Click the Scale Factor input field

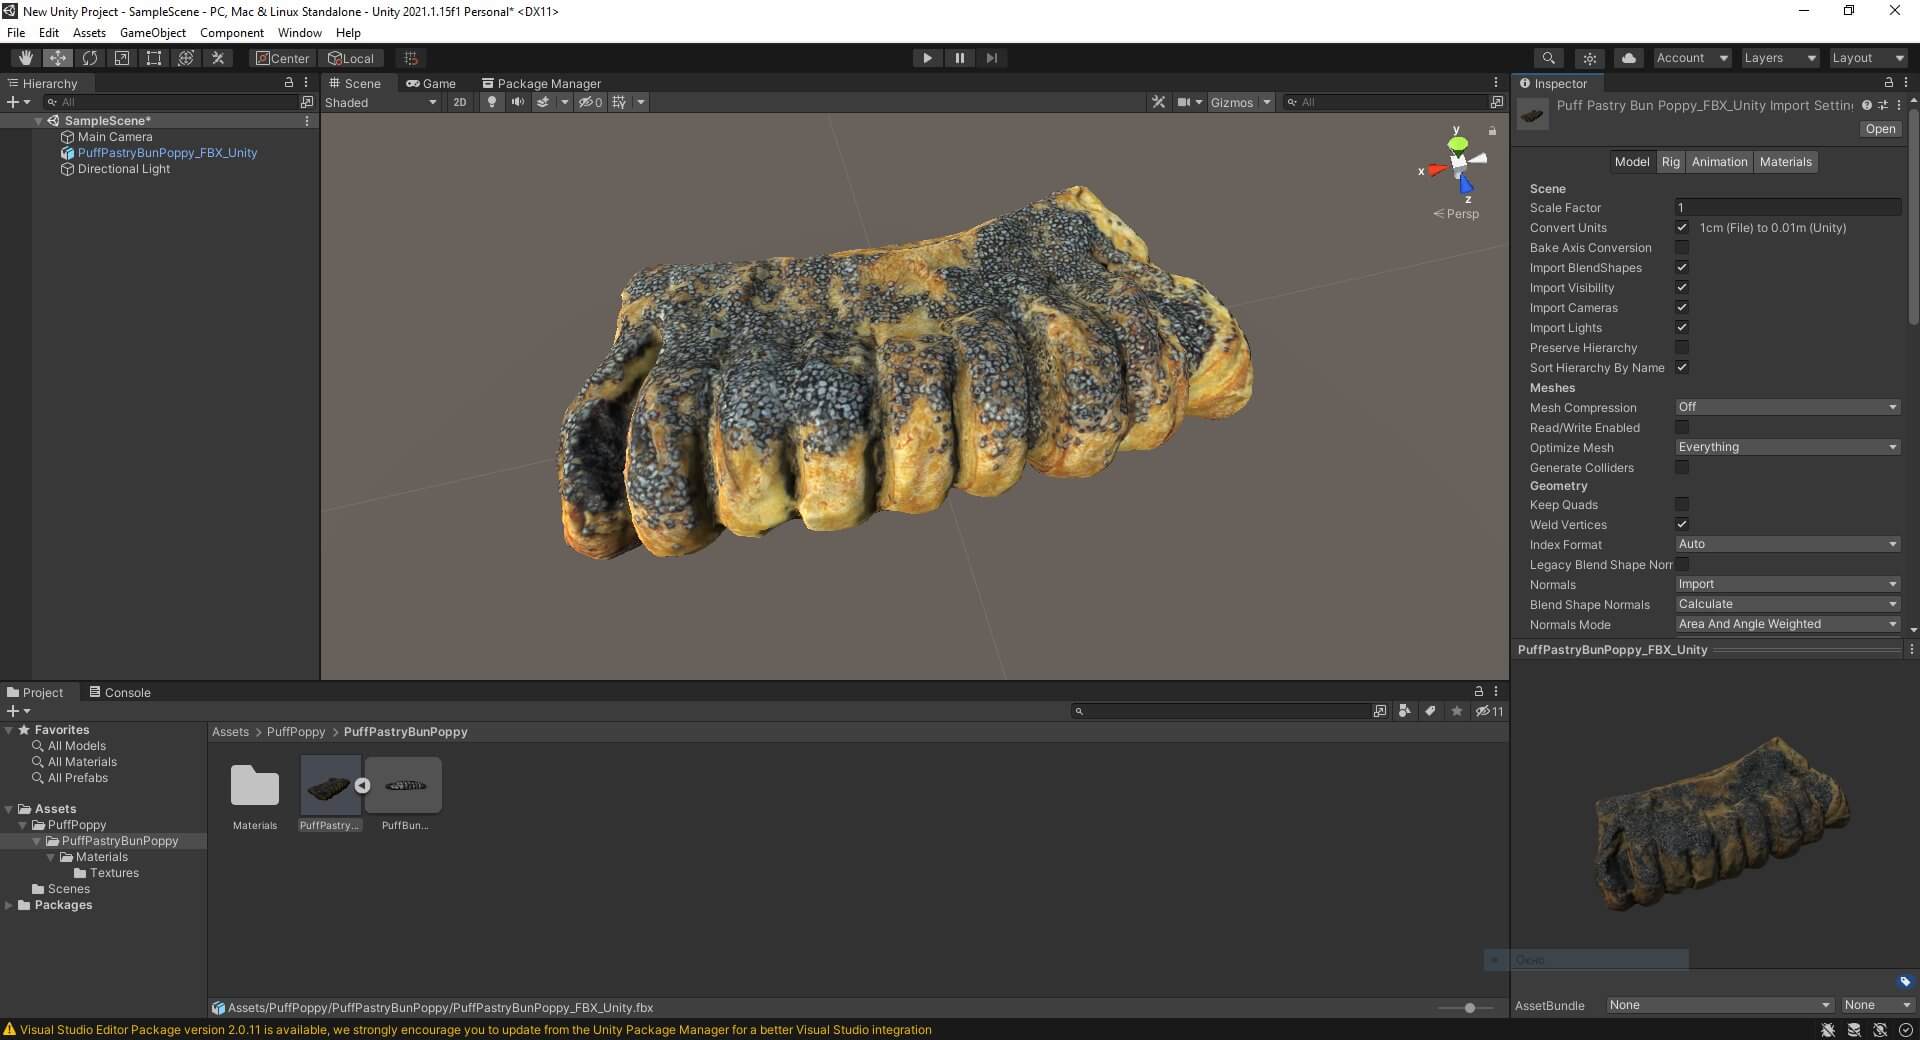(x=1787, y=208)
